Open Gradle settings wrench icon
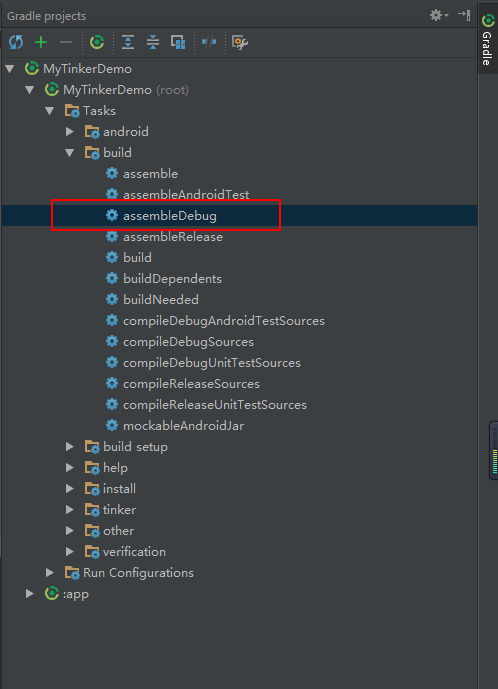 (x=240, y=42)
